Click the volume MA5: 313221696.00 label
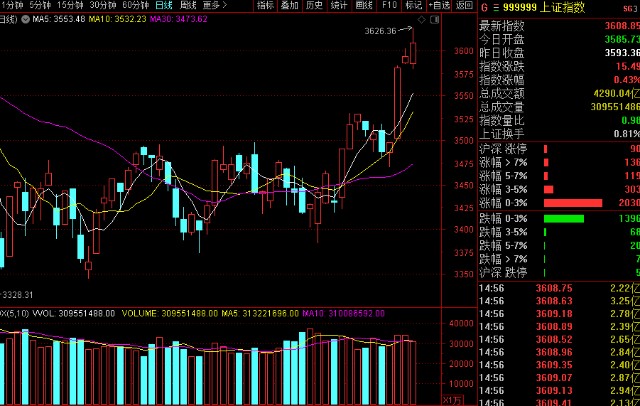The image size is (640, 406). pyautogui.click(x=260, y=313)
